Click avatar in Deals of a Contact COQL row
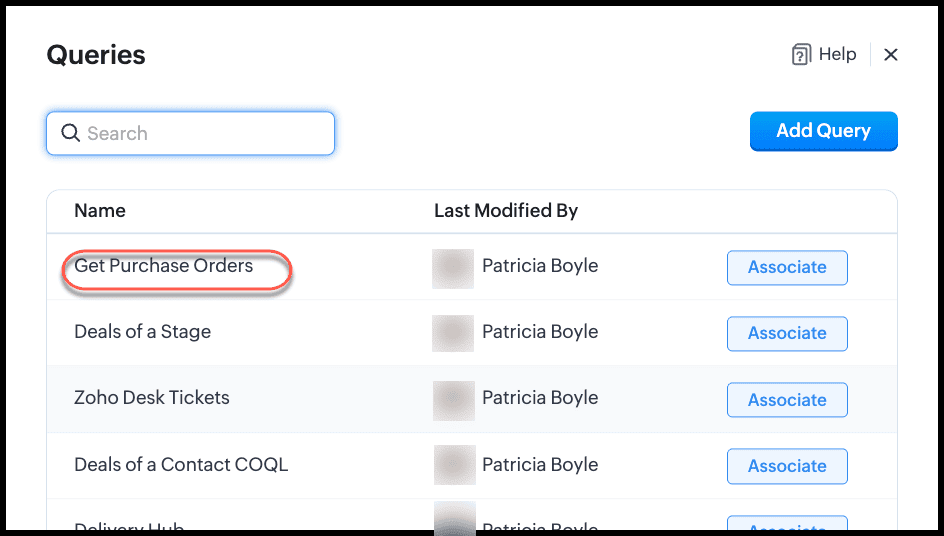Screen dimensions: 944x536 (x=454, y=465)
